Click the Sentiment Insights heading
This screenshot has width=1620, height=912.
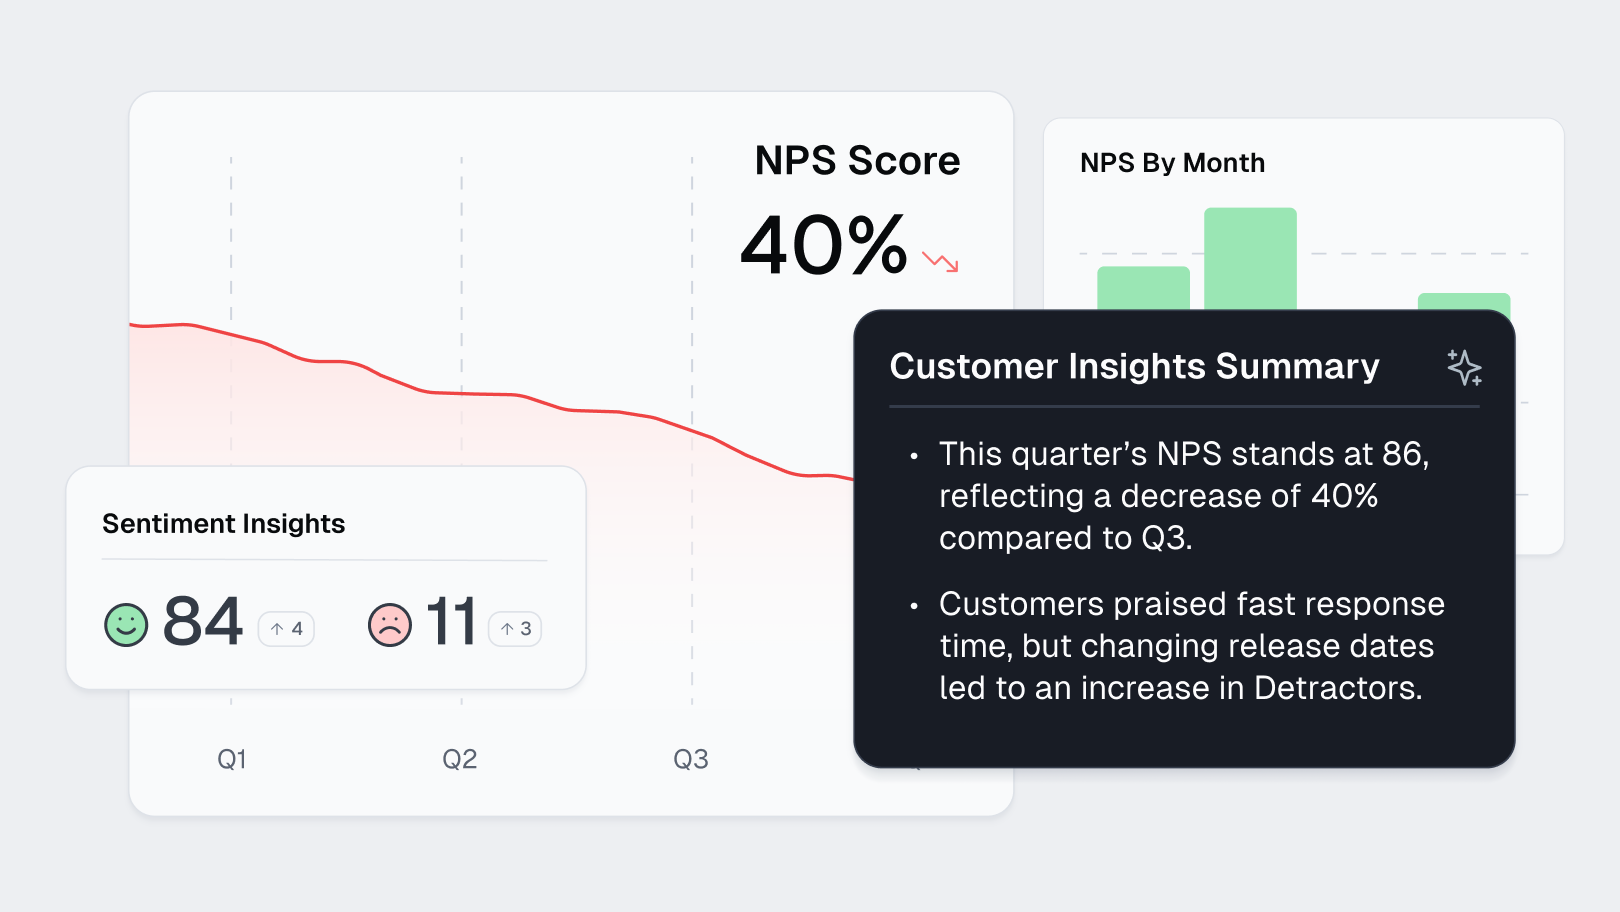coord(224,524)
